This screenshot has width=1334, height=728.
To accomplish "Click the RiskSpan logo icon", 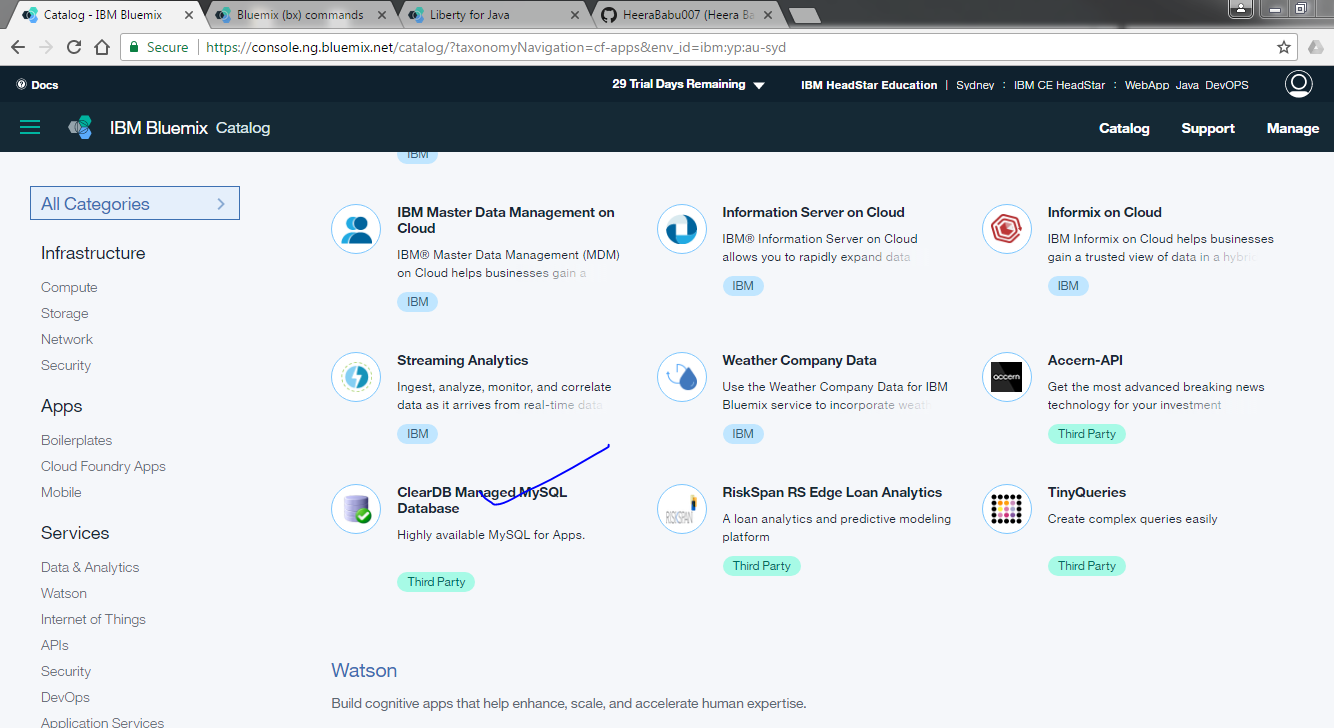I will pos(682,509).
